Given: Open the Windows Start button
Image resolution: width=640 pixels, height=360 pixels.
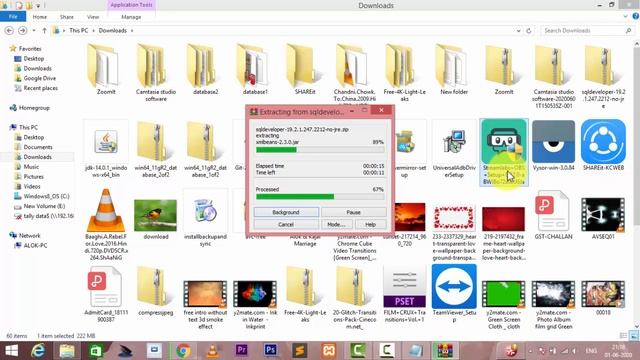Looking at the screenshot, I should [11, 351].
